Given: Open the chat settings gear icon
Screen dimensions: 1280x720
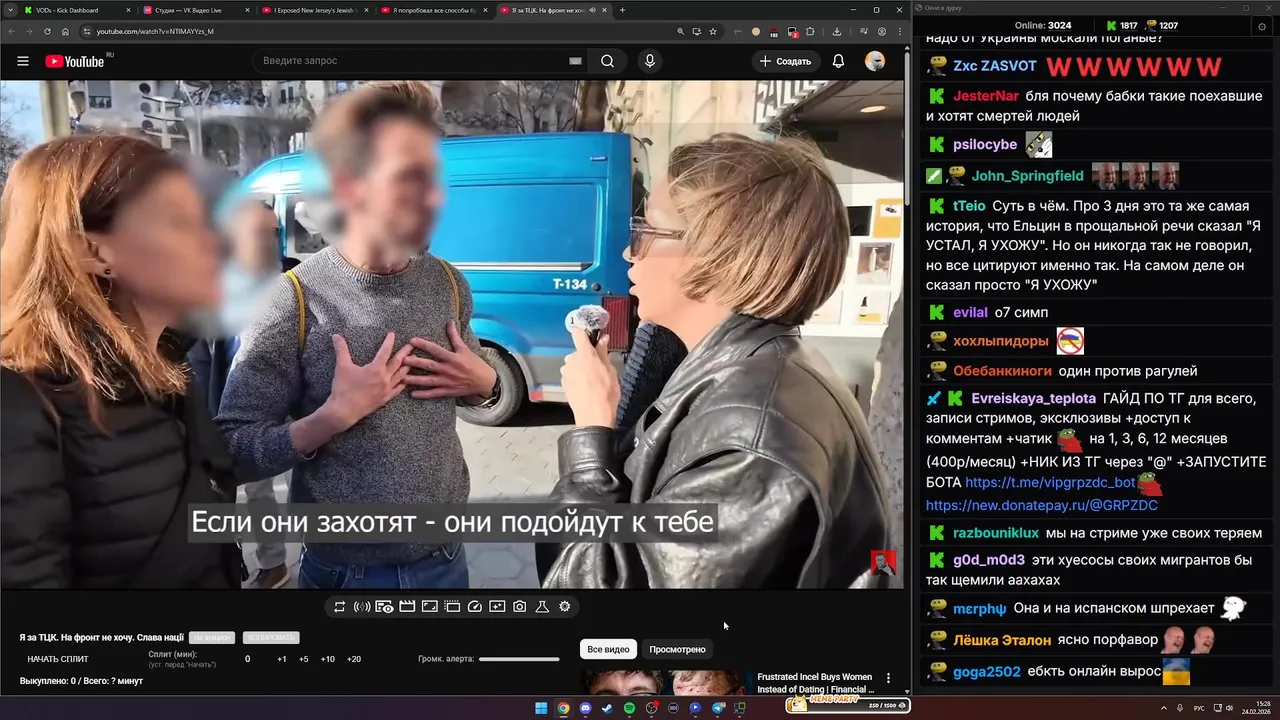Looking at the screenshot, I should (1261, 26).
